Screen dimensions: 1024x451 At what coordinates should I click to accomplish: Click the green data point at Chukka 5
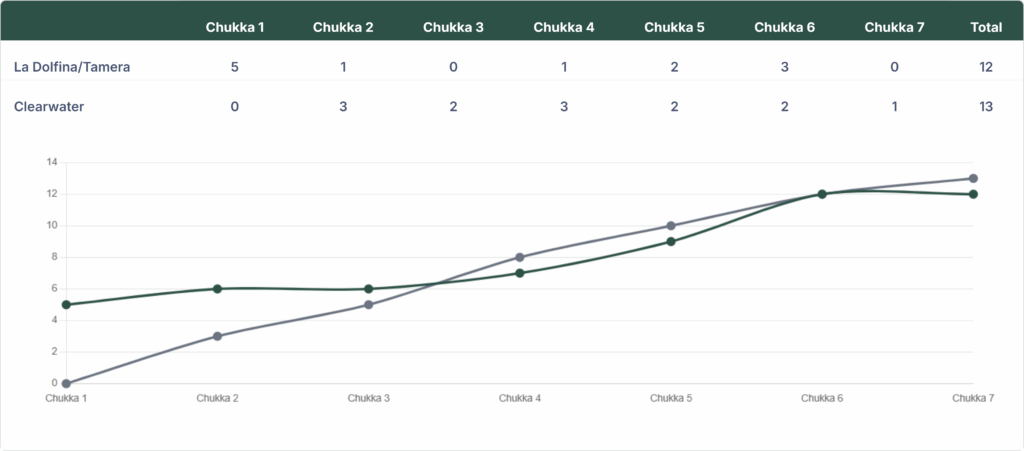coord(671,241)
